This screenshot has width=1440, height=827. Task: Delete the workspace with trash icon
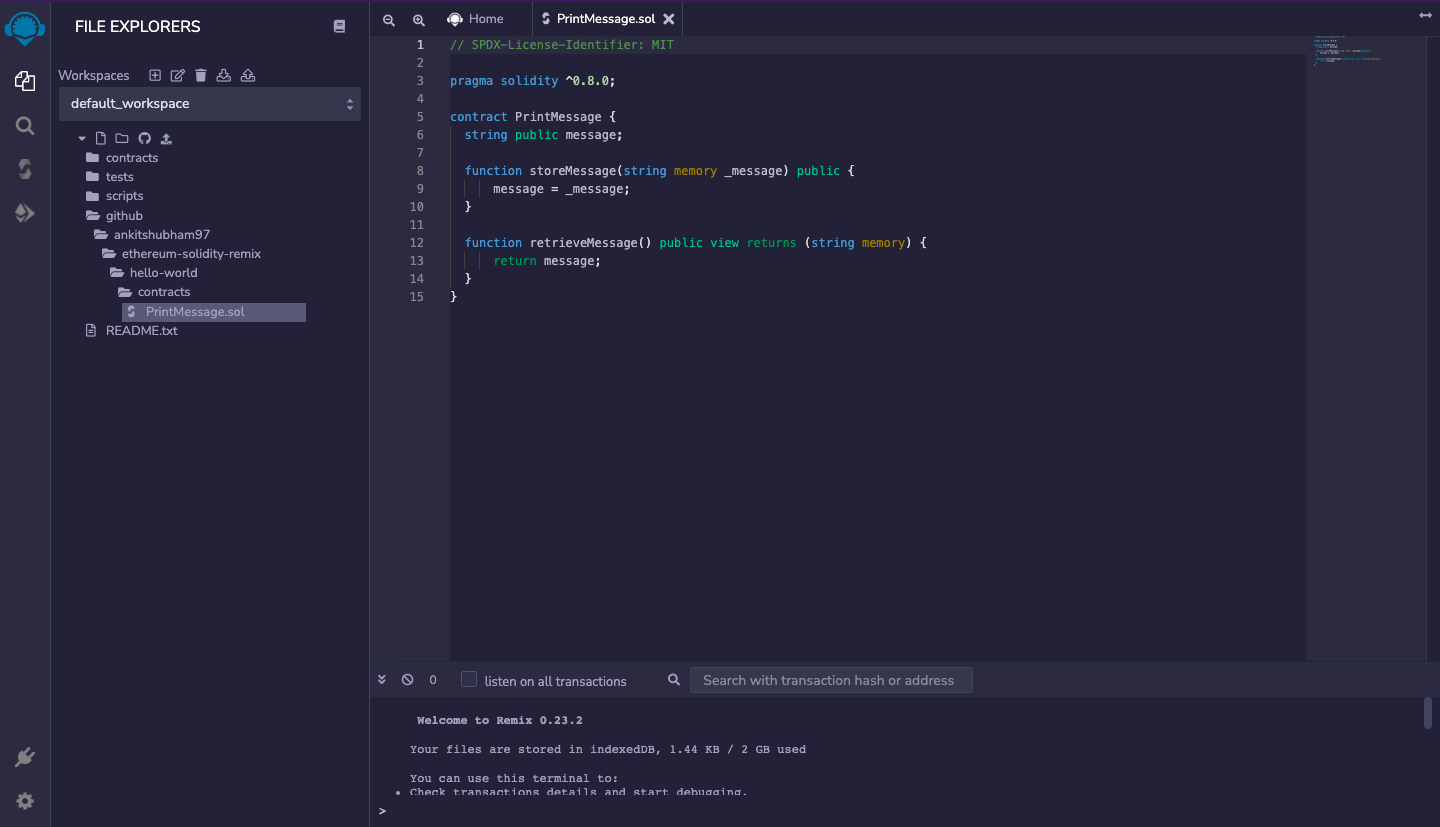click(x=201, y=75)
